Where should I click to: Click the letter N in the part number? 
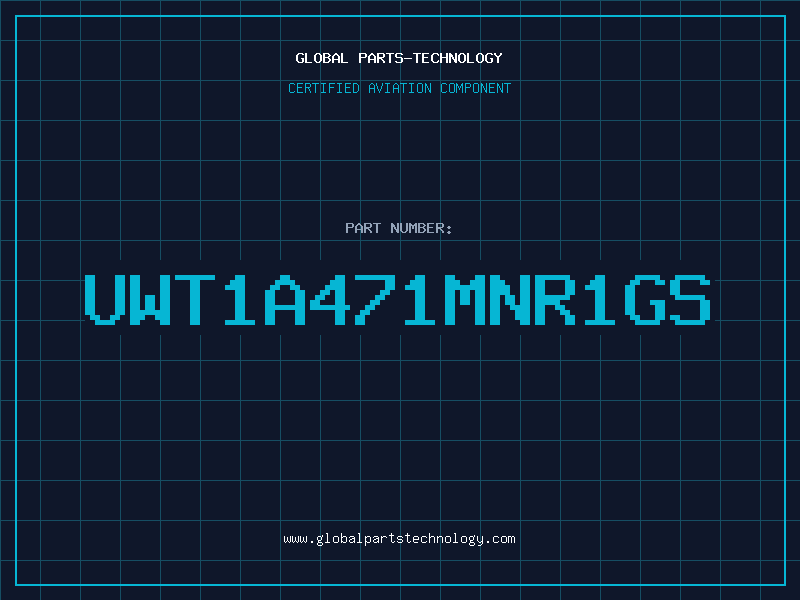510,300
